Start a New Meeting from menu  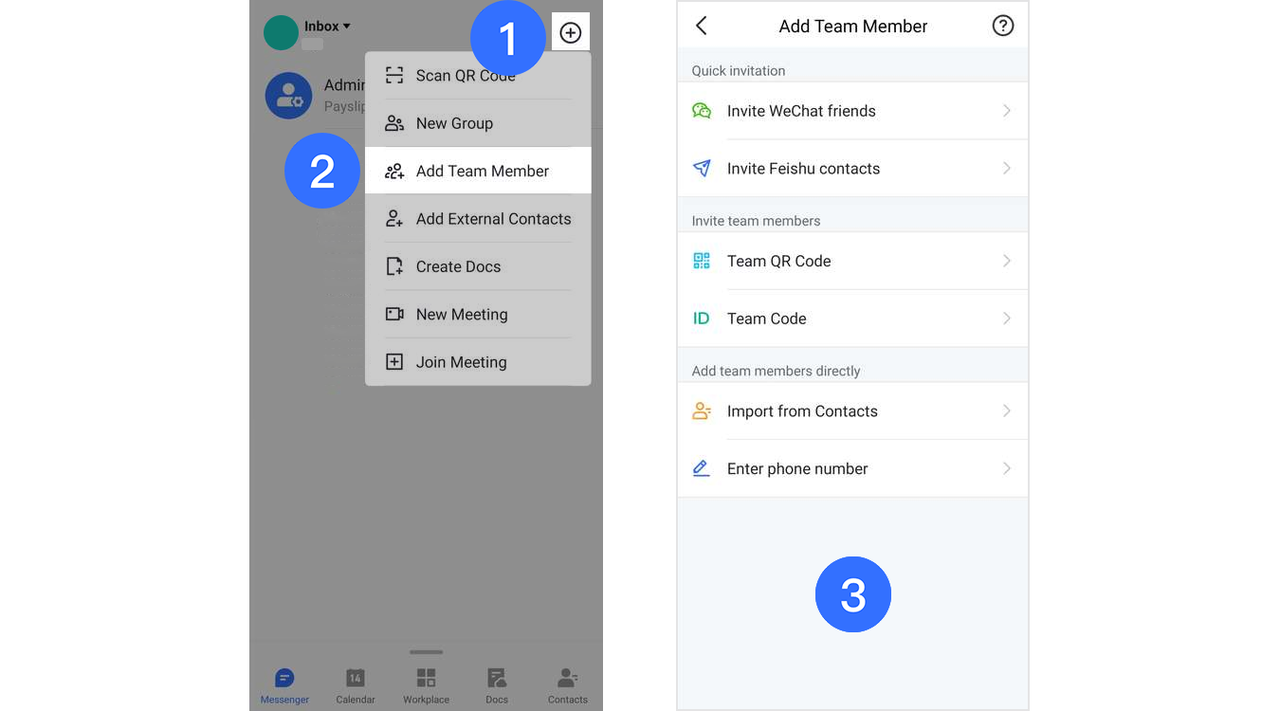461,314
